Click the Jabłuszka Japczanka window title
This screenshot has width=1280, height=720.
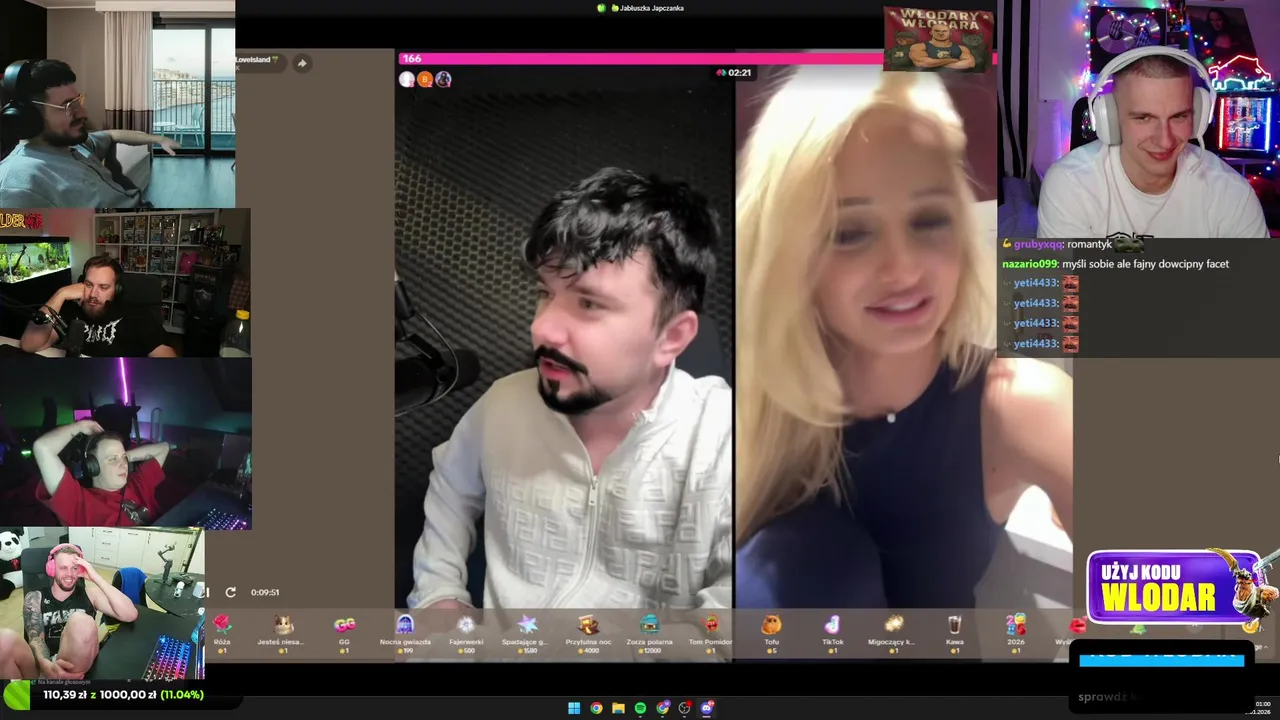pos(646,8)
